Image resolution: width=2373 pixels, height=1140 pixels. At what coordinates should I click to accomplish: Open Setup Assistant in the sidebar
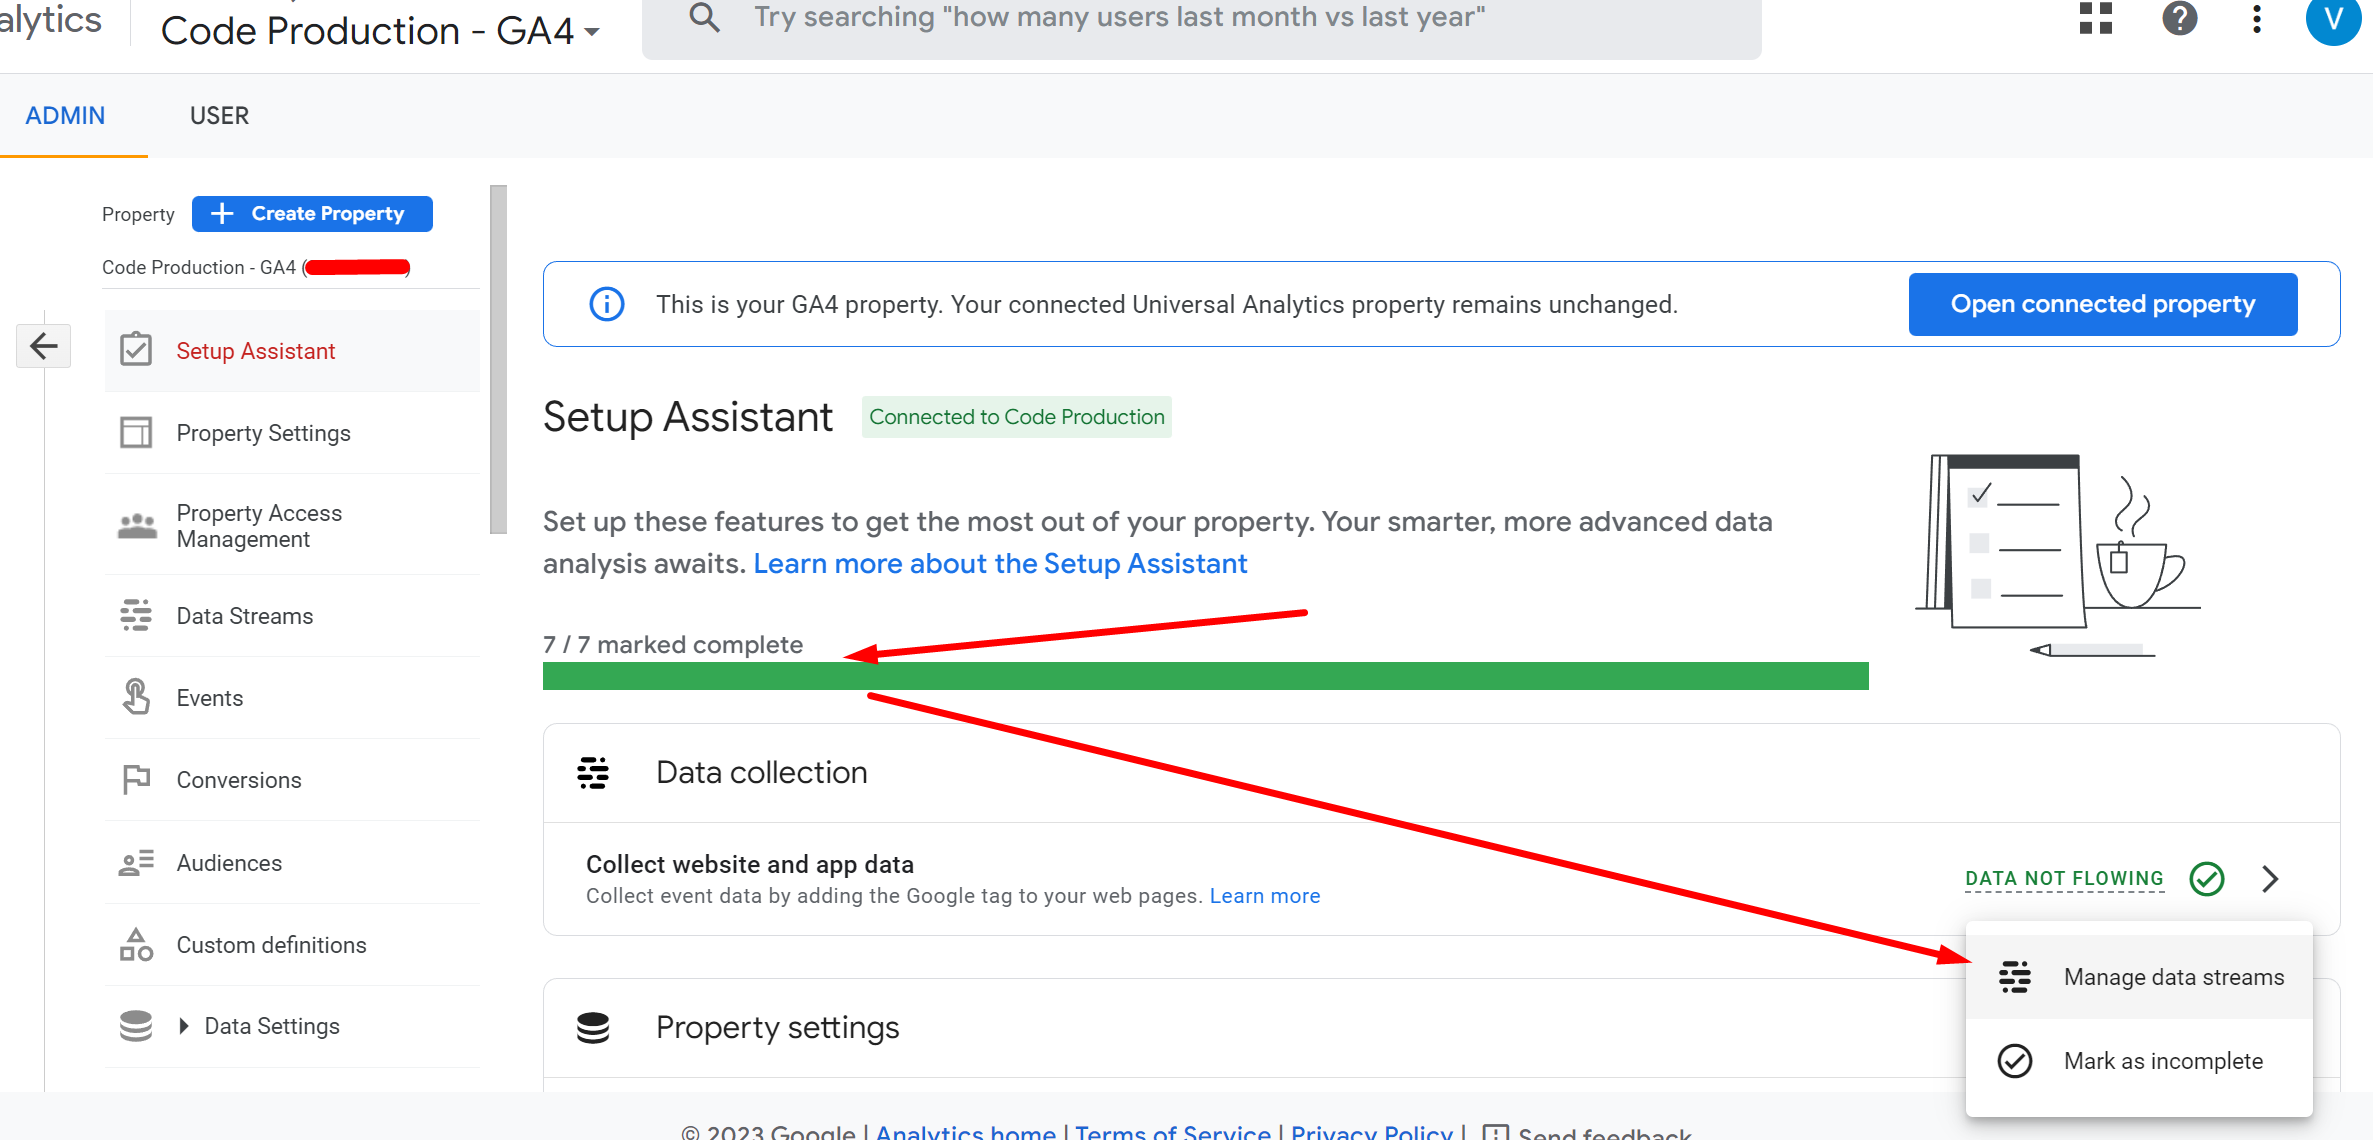292,351
